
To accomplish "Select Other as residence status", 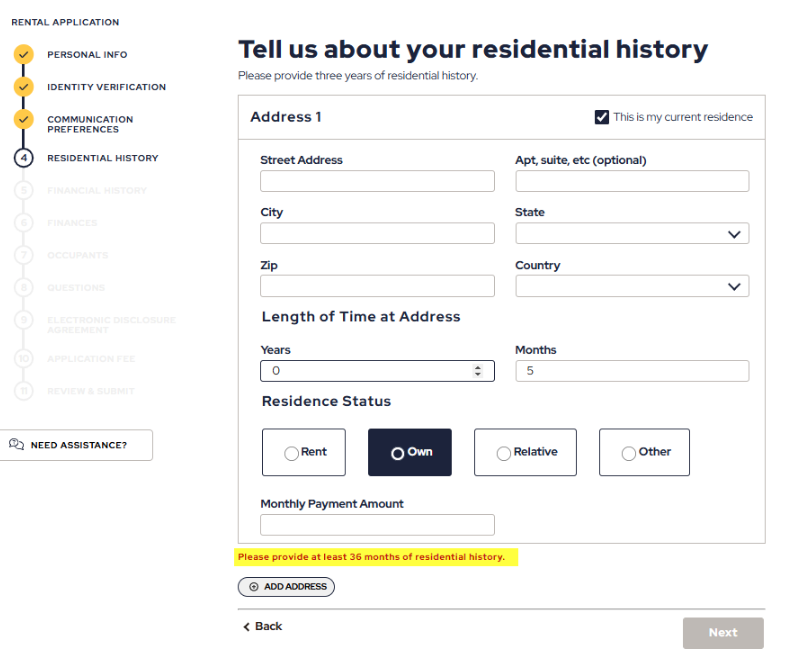I will pyautogui.click(x=644, y=452).
